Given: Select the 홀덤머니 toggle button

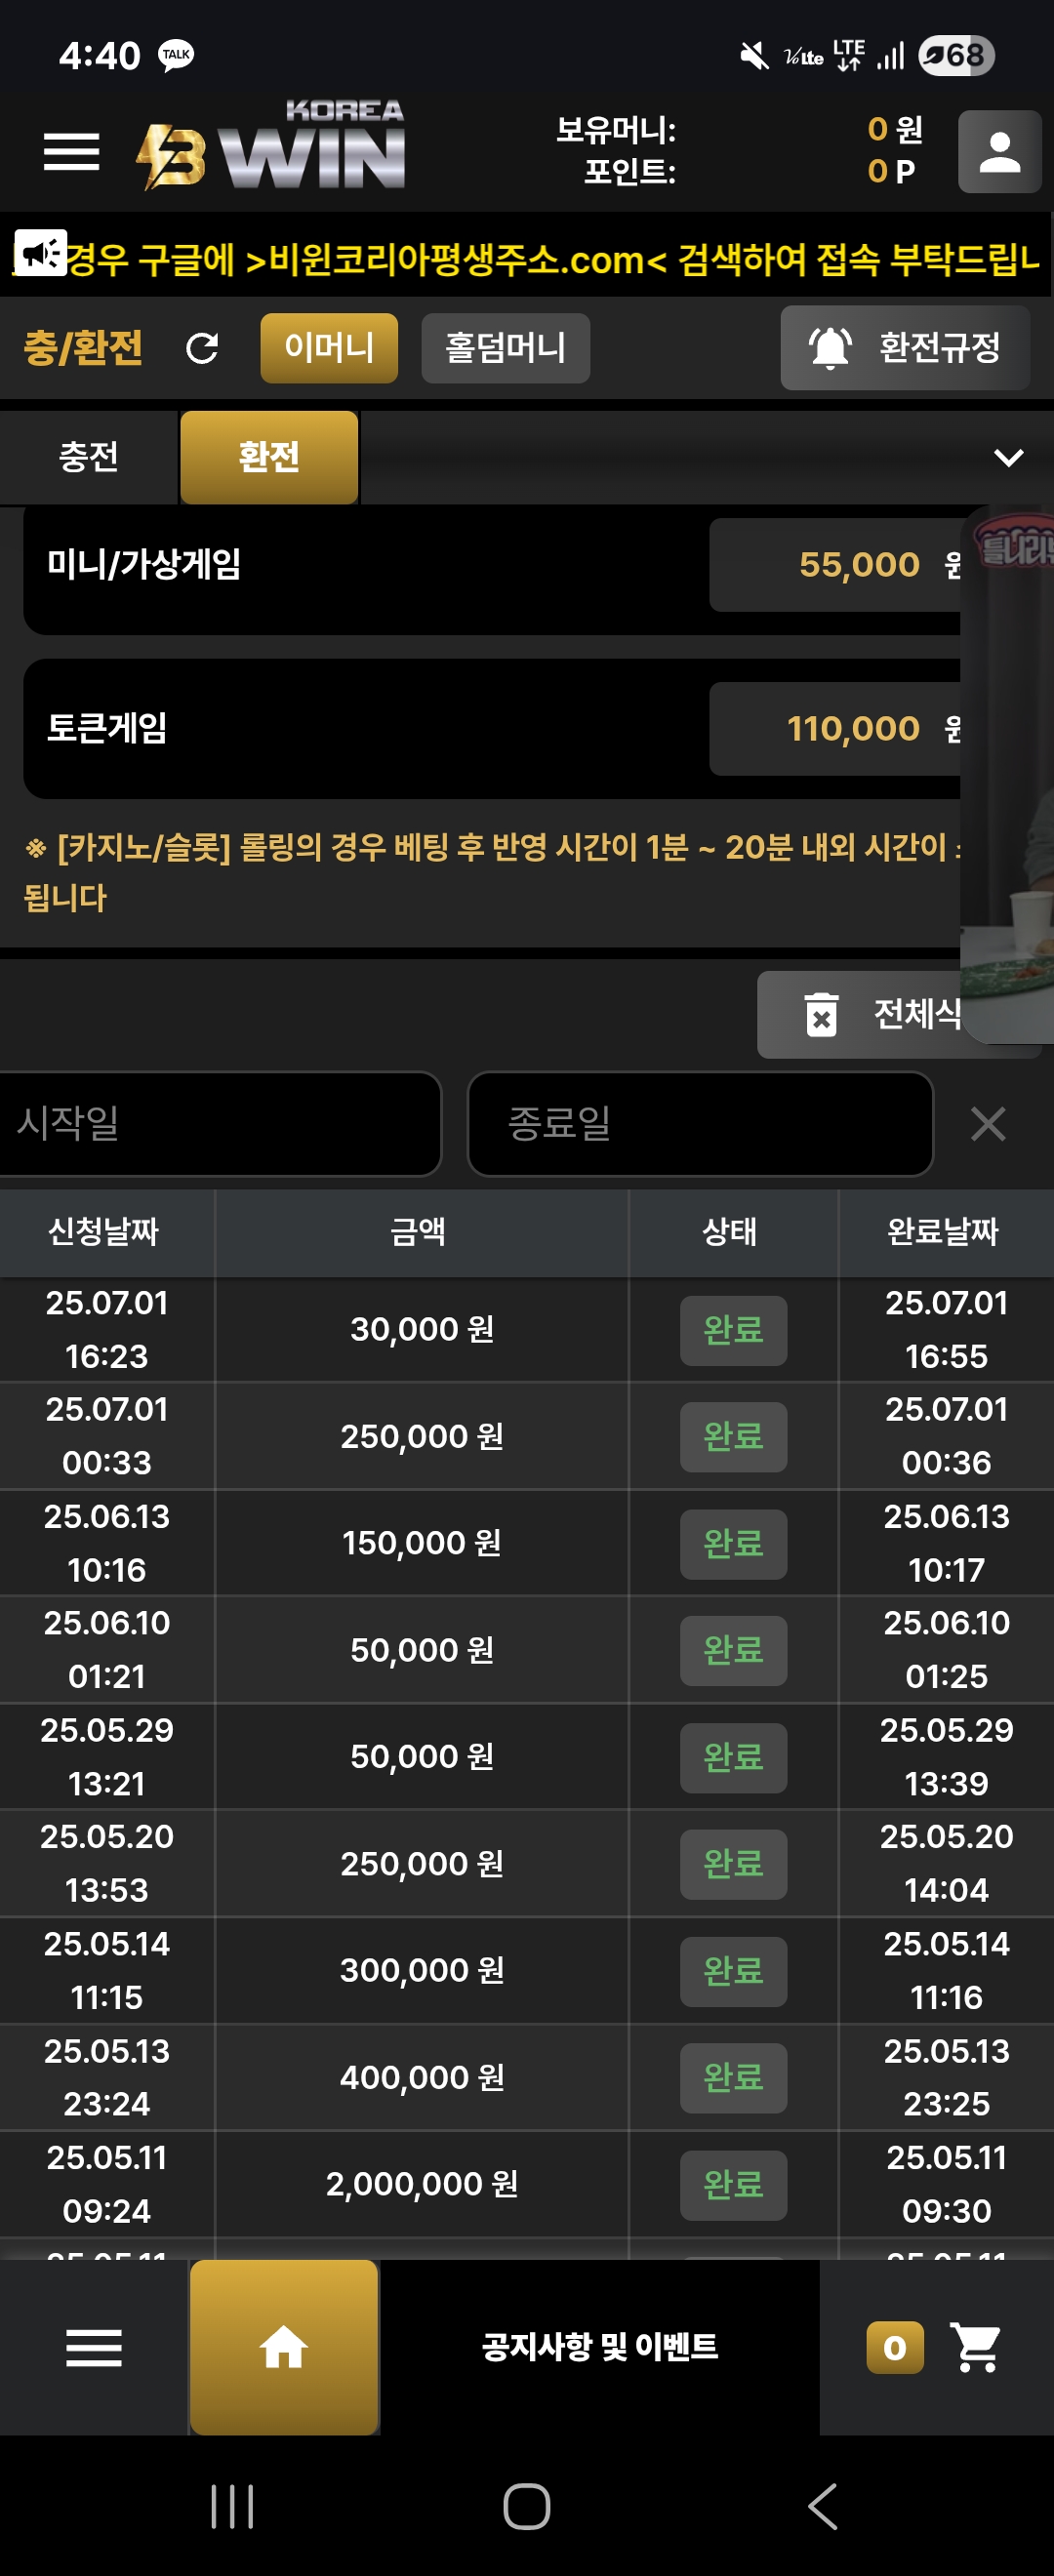Looking at the screenshot, I should 505,348.
